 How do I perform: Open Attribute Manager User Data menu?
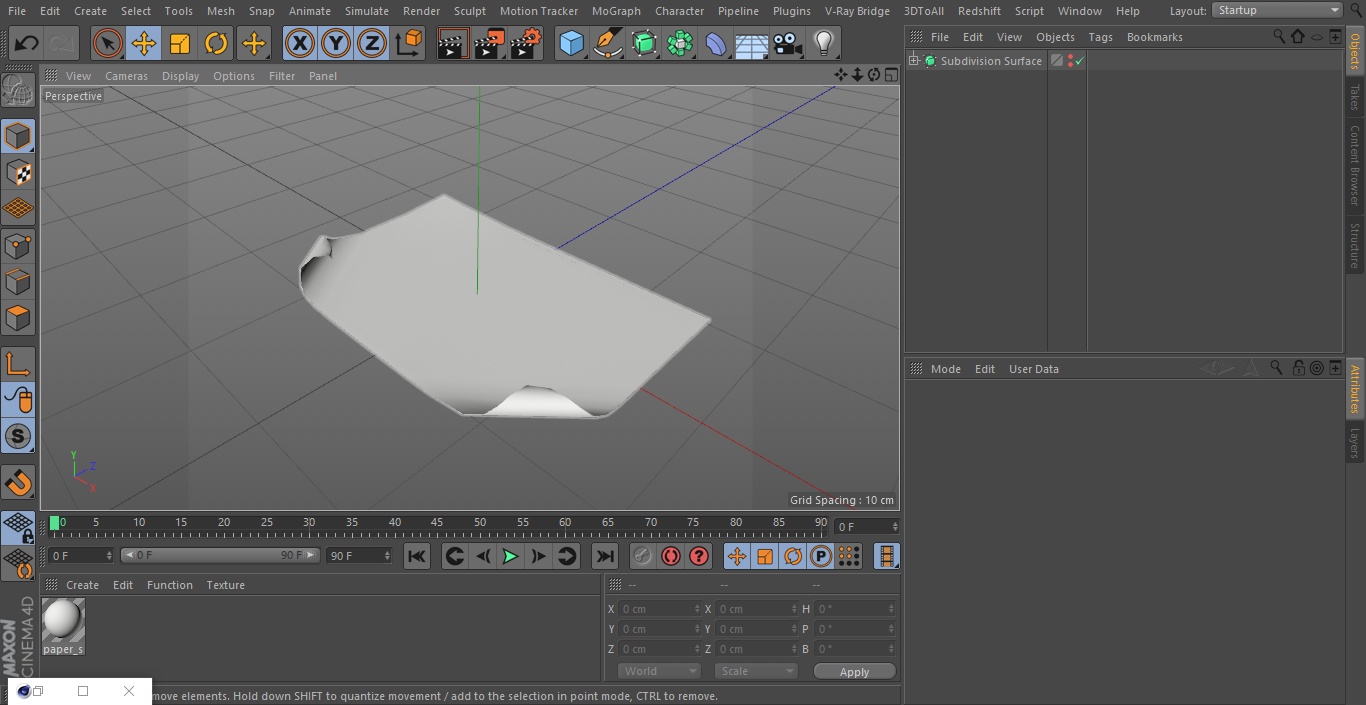pyautogui.click(x=1033, y=369)
